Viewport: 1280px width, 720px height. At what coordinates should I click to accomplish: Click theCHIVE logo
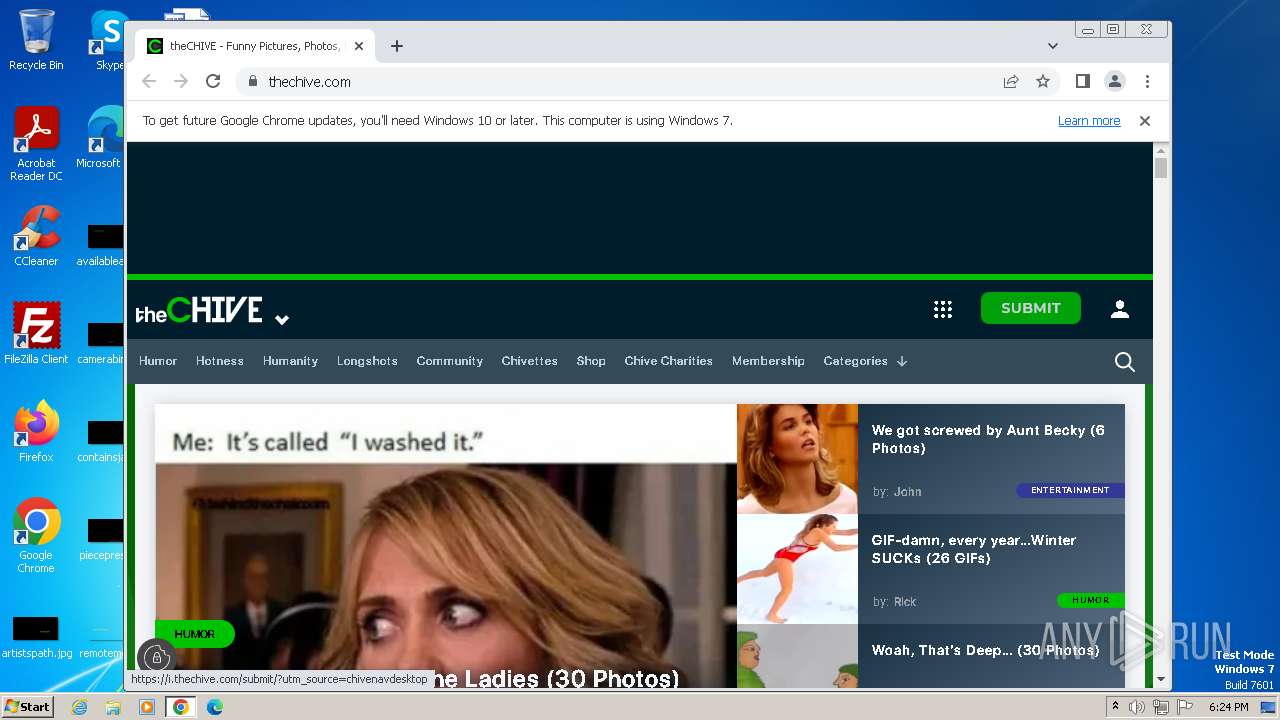200,310
